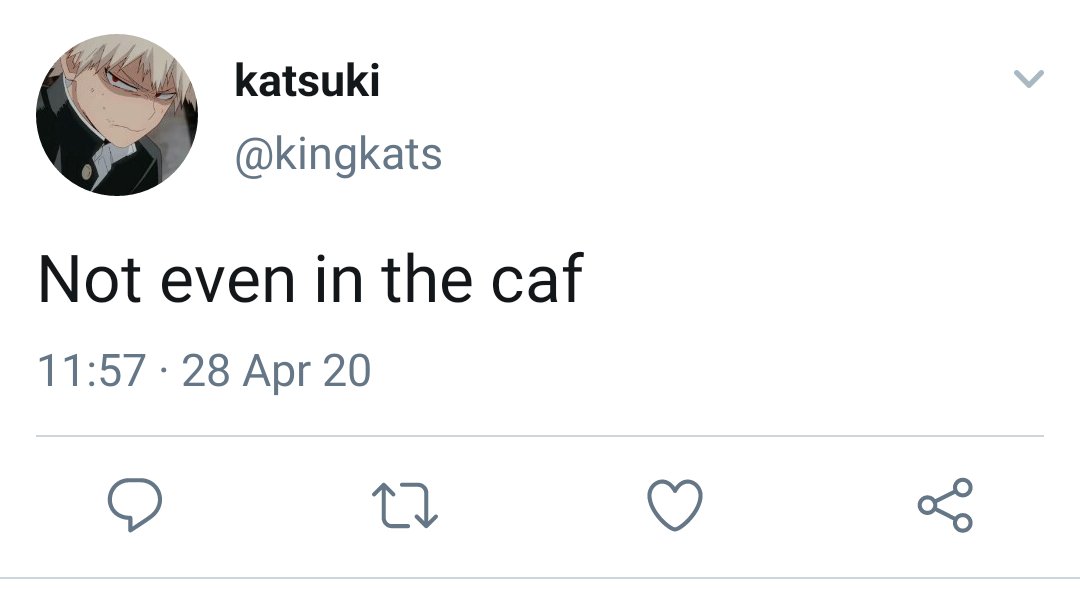Open the @kingkats handle profile
Screen dimensions: 1080x597
coord(338,156)
